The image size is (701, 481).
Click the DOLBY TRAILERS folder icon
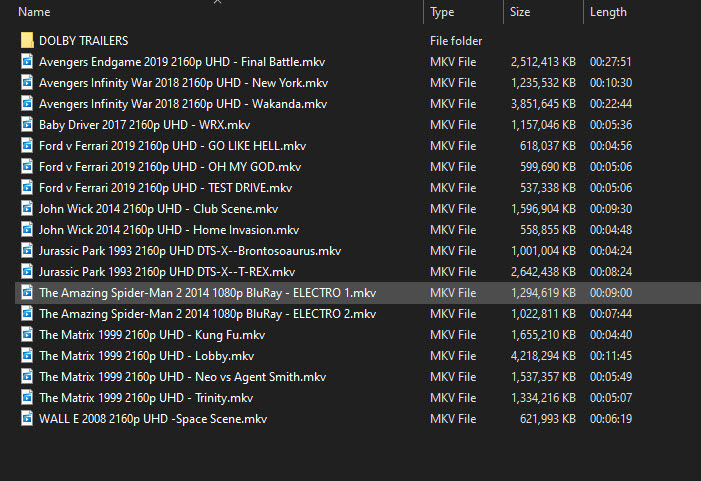pos(27,41)
